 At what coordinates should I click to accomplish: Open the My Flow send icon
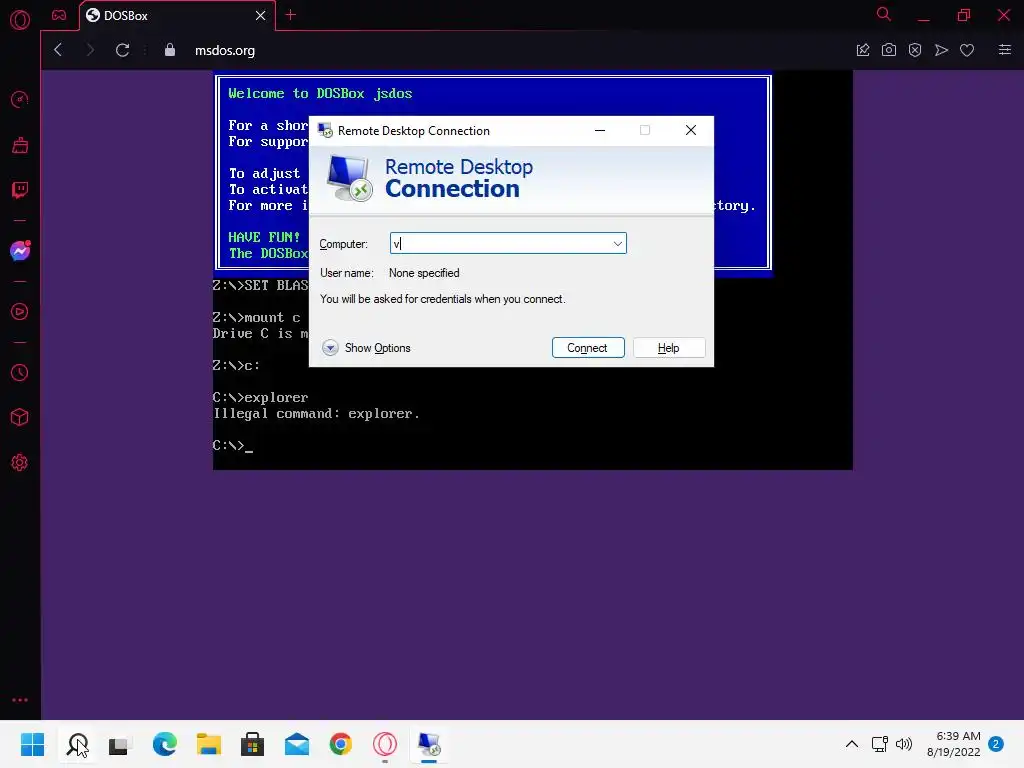click(x=941, y=50)
